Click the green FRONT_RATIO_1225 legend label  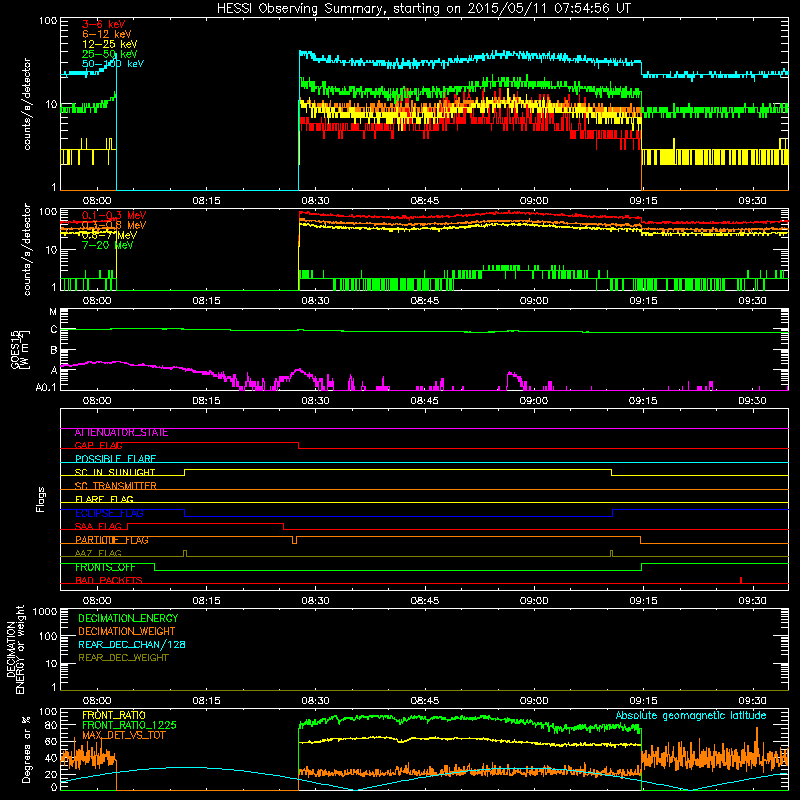[129, 726]
